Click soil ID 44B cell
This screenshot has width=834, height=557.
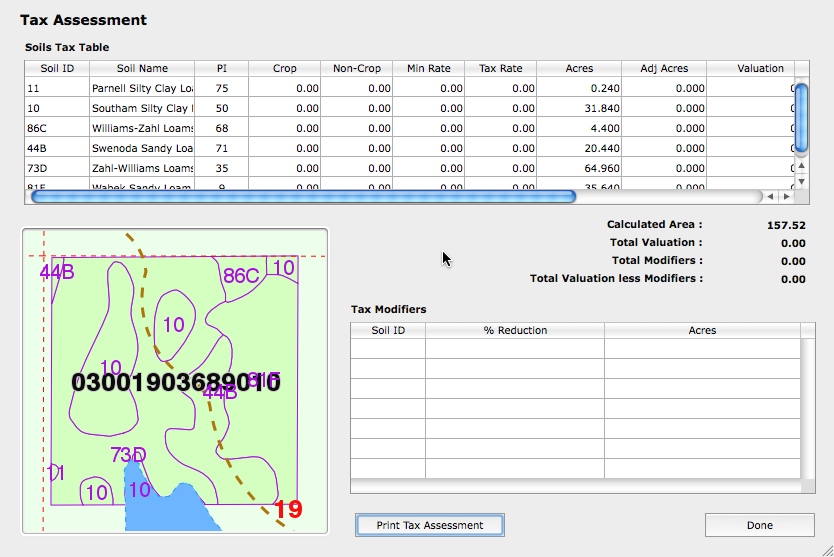click(57, 148)
